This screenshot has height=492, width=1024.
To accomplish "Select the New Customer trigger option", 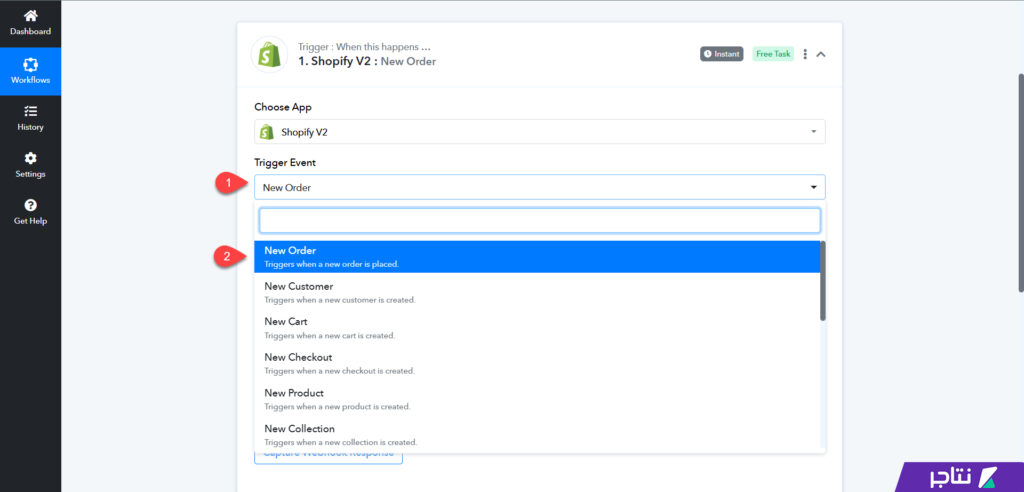I will click(537, 293).
